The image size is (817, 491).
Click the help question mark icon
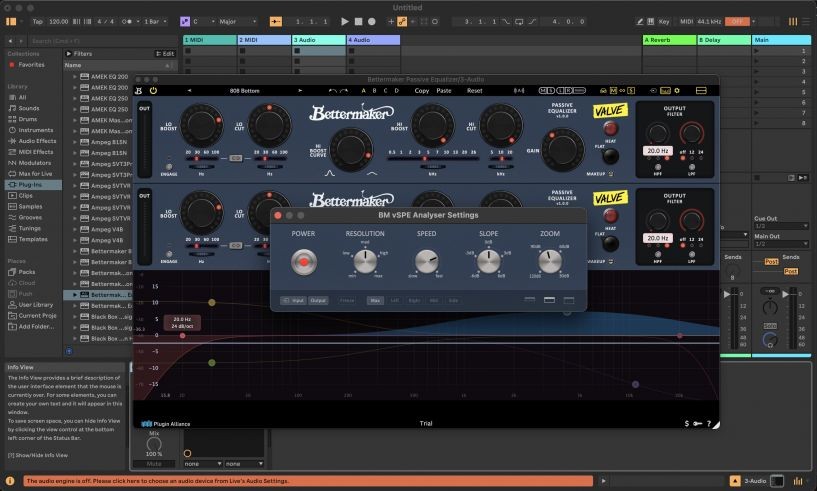709,423
